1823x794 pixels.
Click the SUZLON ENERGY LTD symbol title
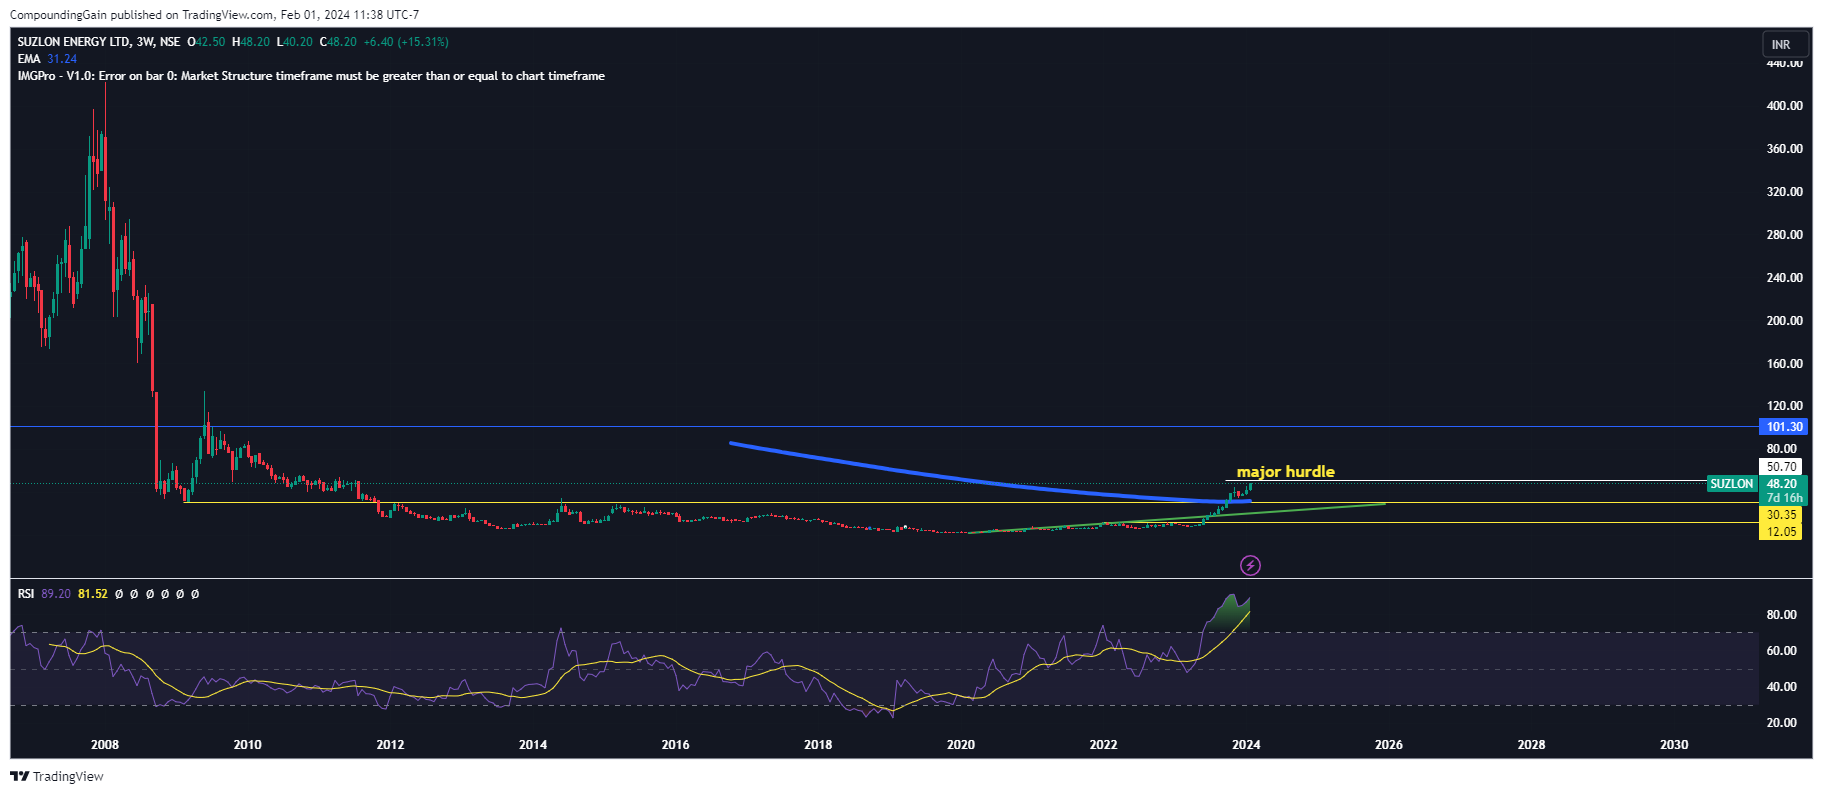click(74, 42)
